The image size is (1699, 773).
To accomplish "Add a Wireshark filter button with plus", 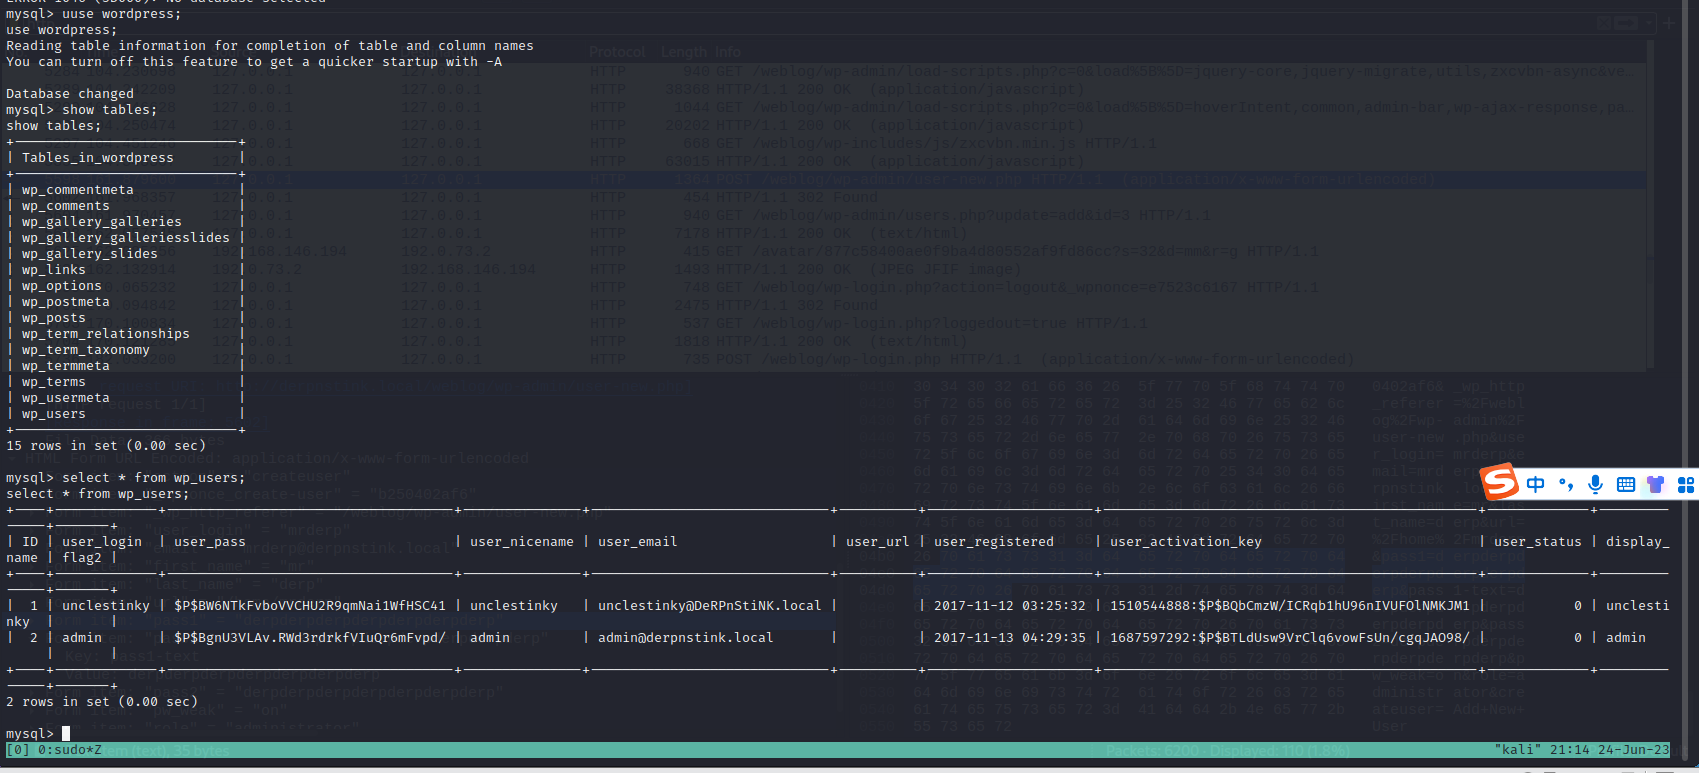I will pyautogui.click(x=1669, y=22).
